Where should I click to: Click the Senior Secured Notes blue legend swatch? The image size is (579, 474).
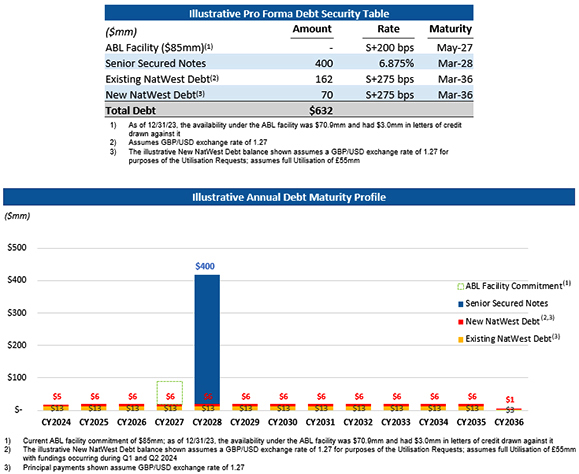[x=460, y=304]
